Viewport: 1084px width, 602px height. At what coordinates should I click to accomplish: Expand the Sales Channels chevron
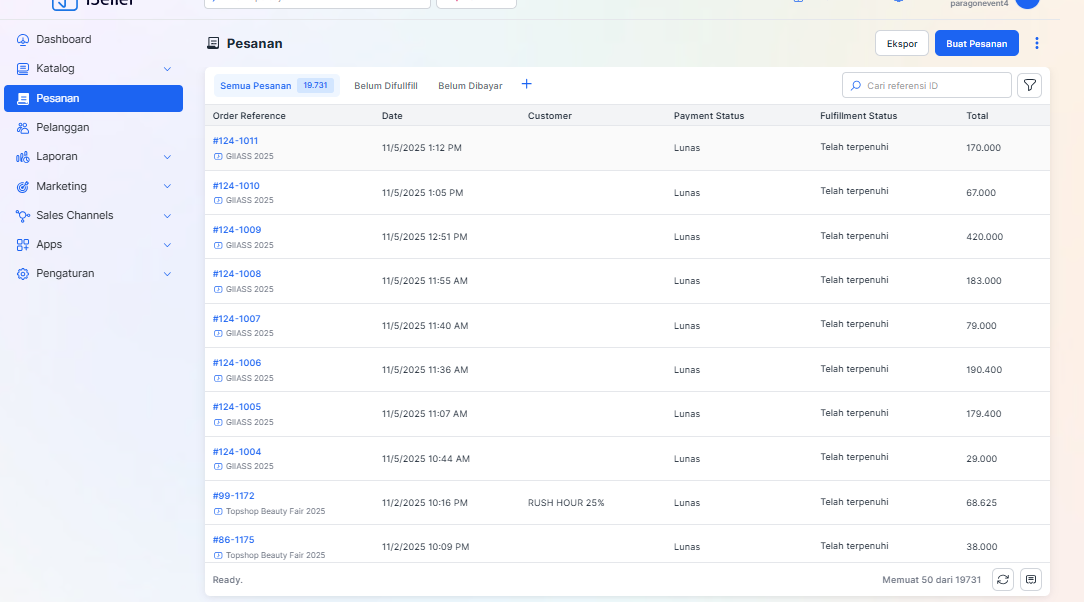pyautogui.click(x=167, y=216)
